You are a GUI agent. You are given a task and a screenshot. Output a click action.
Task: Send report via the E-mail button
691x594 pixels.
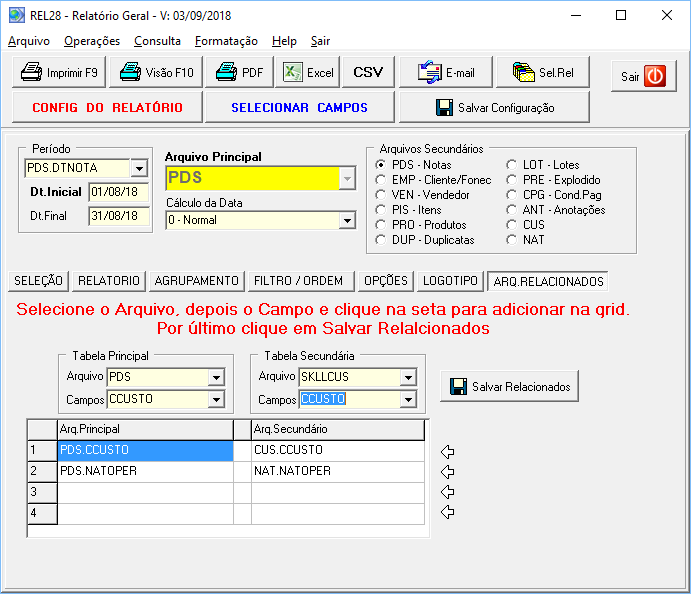tap(446, 72)
